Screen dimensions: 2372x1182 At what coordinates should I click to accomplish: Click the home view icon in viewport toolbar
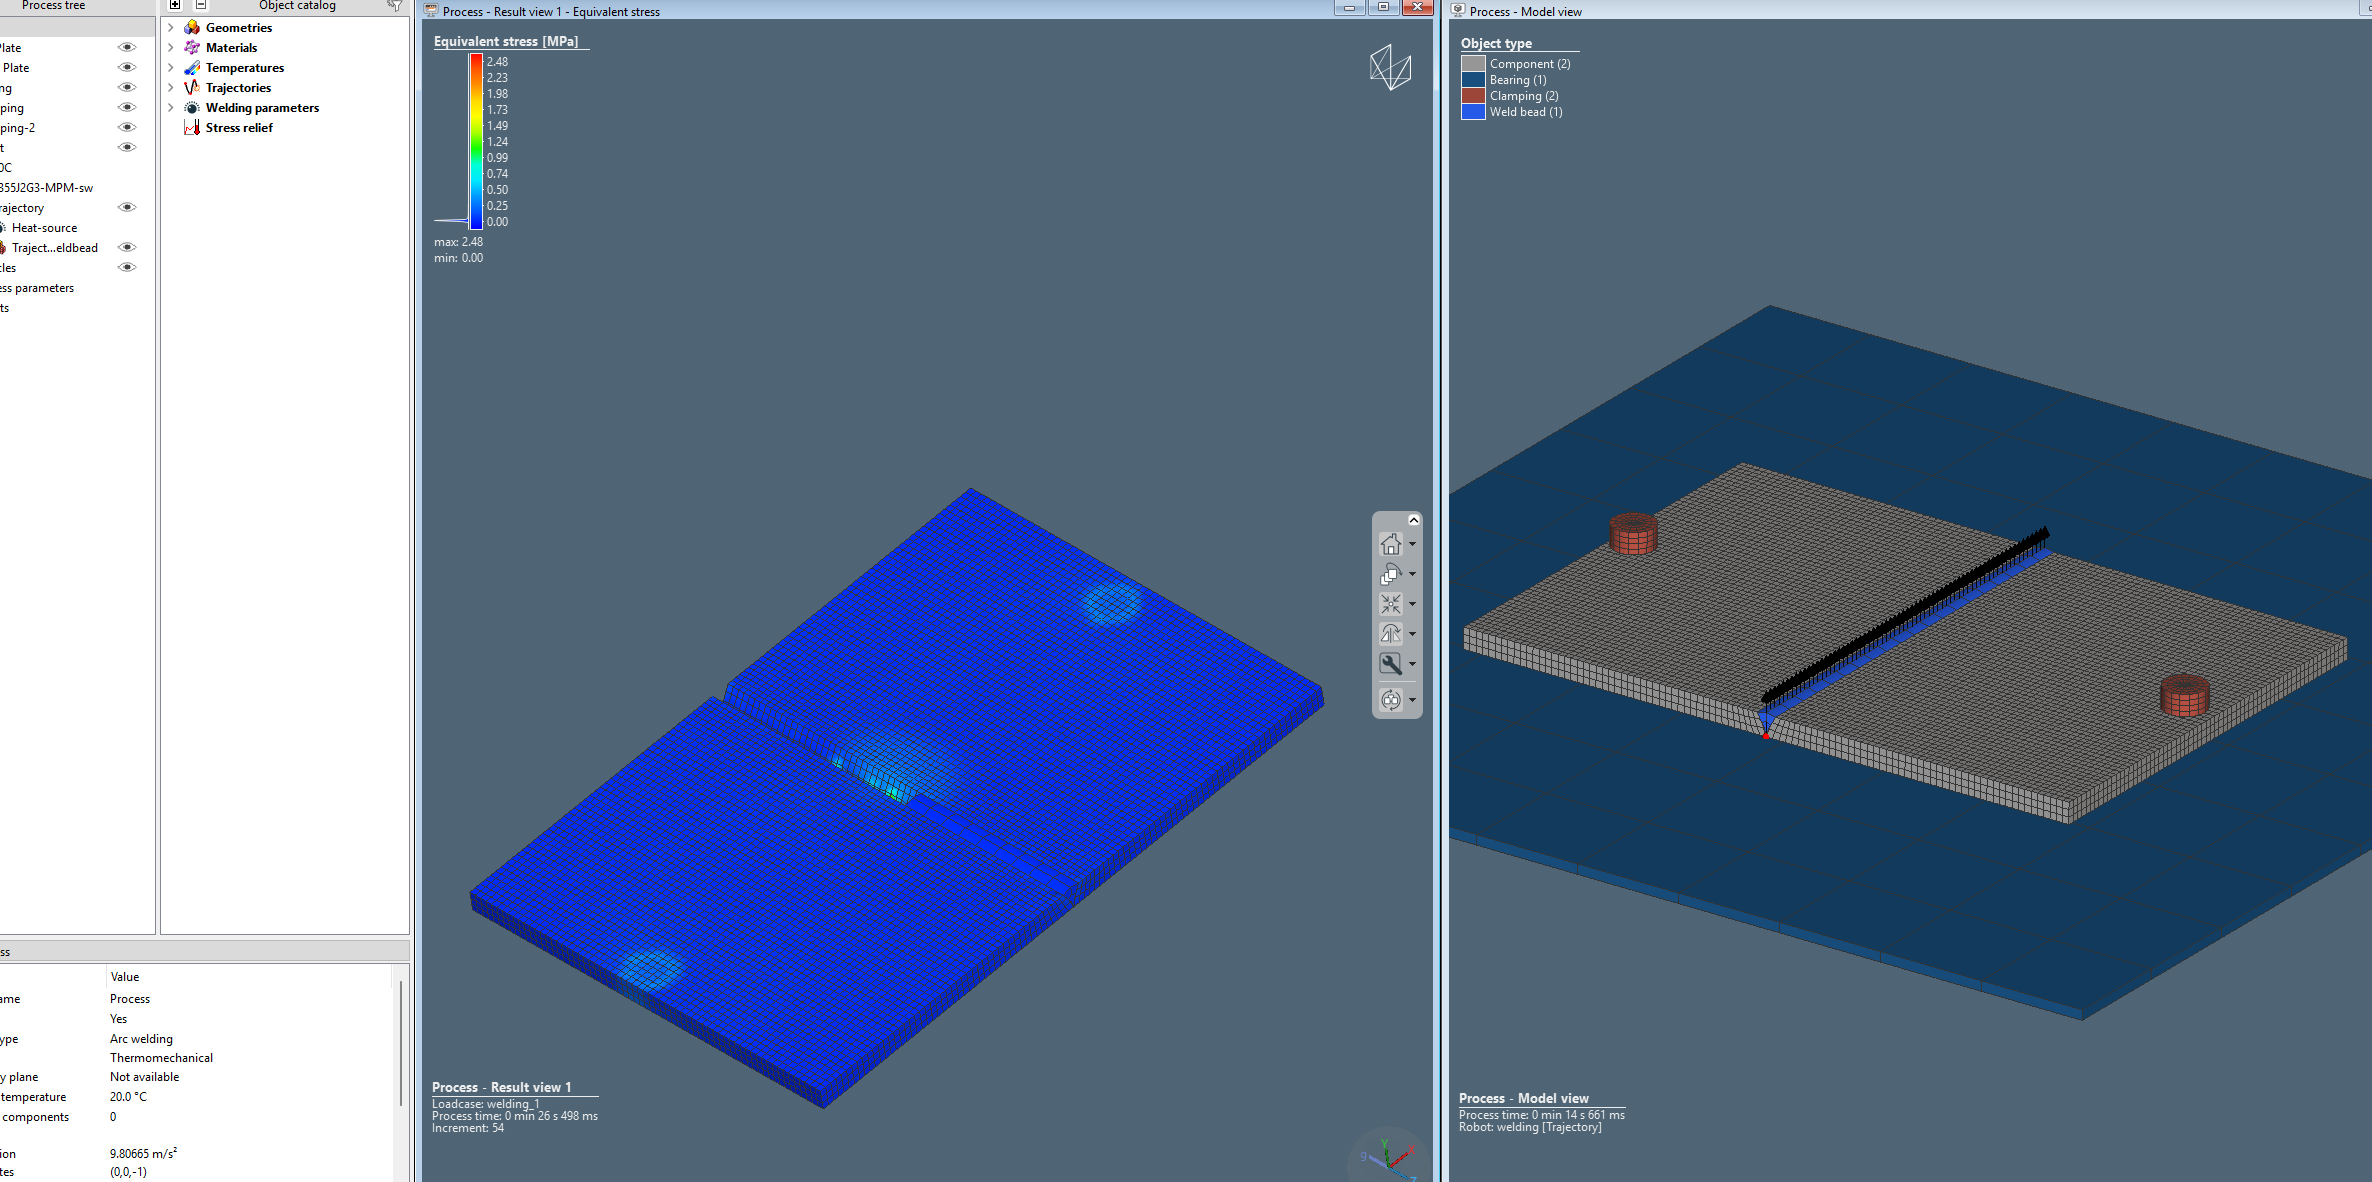coord(1390,544)
